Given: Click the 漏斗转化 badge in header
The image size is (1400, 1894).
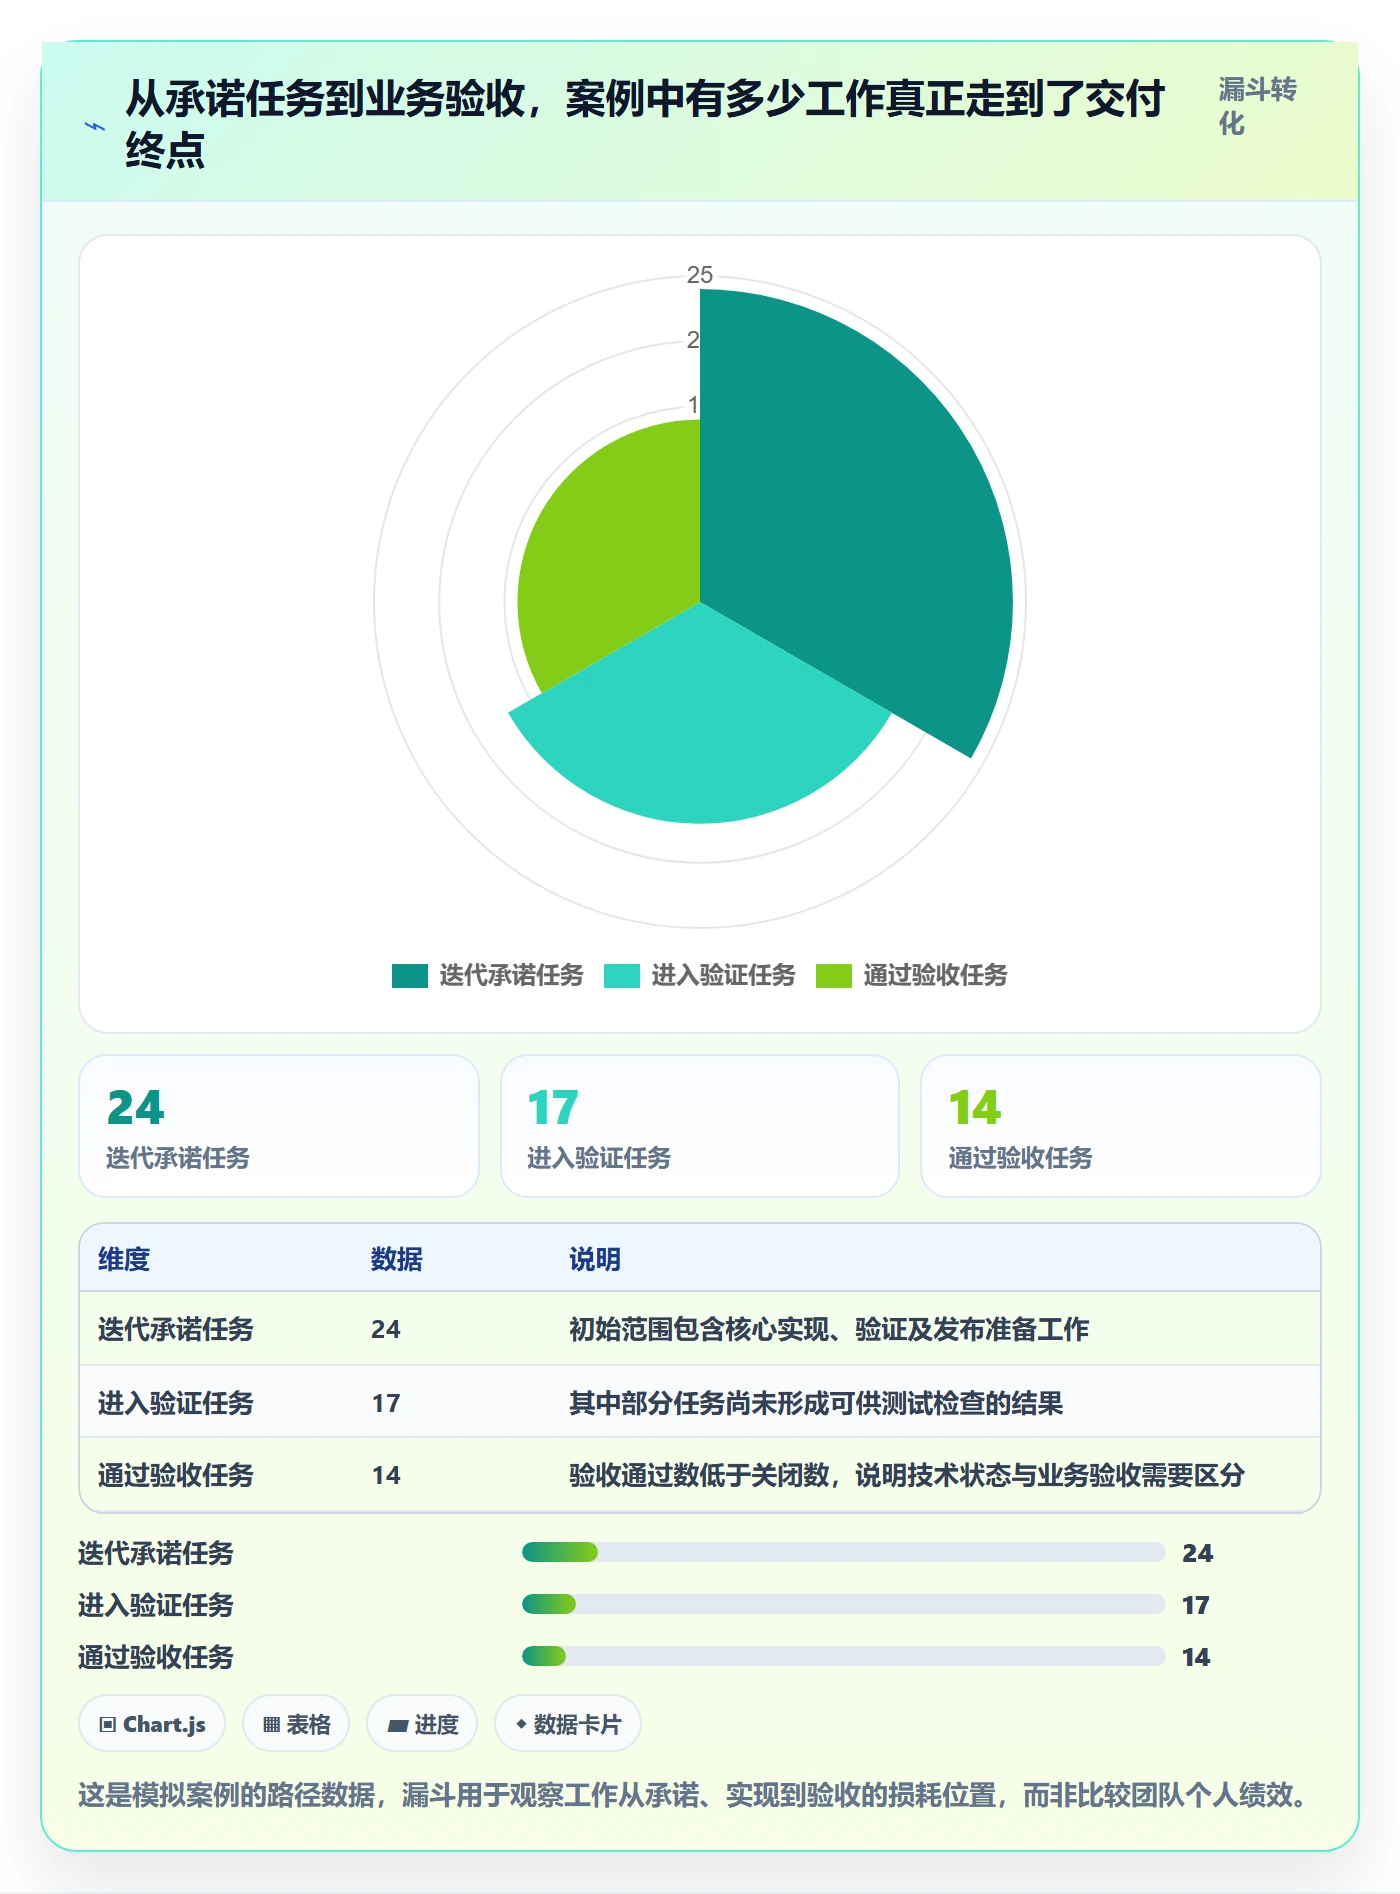Looking at the screenshot, I should (1257, 106).
